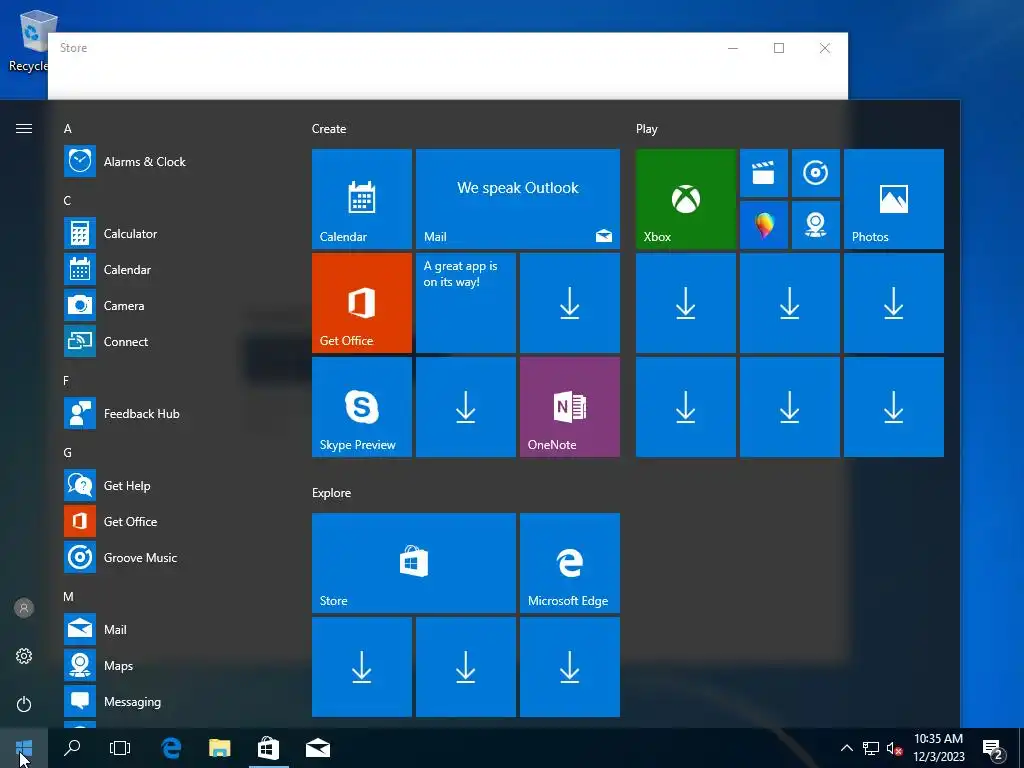Open taskbar Search magnifier
The image size is (1024, 768).
(x=72, y=748)
